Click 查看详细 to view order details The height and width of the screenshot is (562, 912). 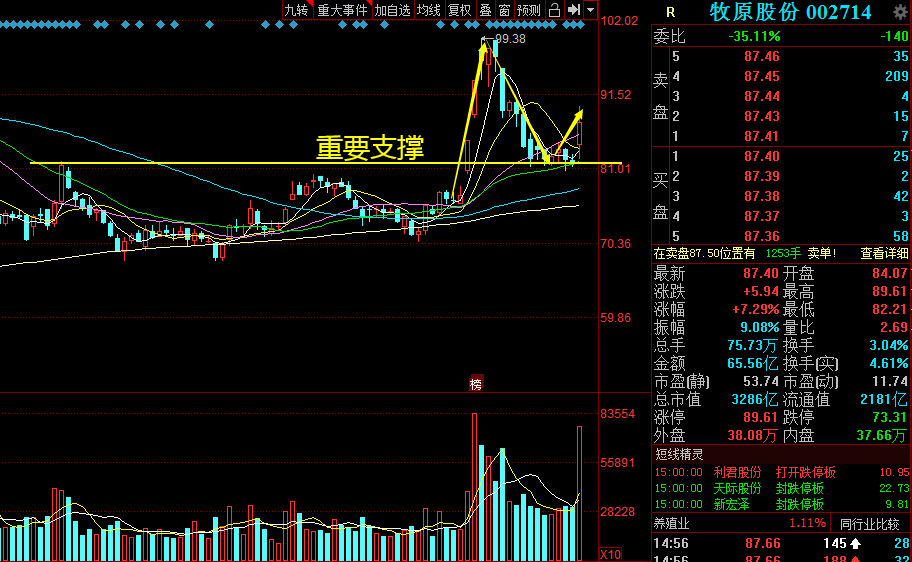884,254
